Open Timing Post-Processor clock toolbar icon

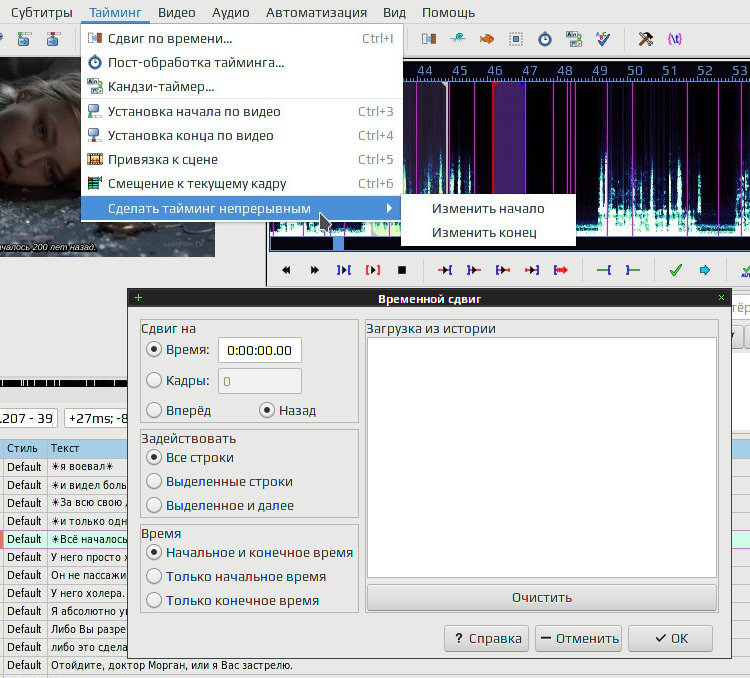coord(545,39)
